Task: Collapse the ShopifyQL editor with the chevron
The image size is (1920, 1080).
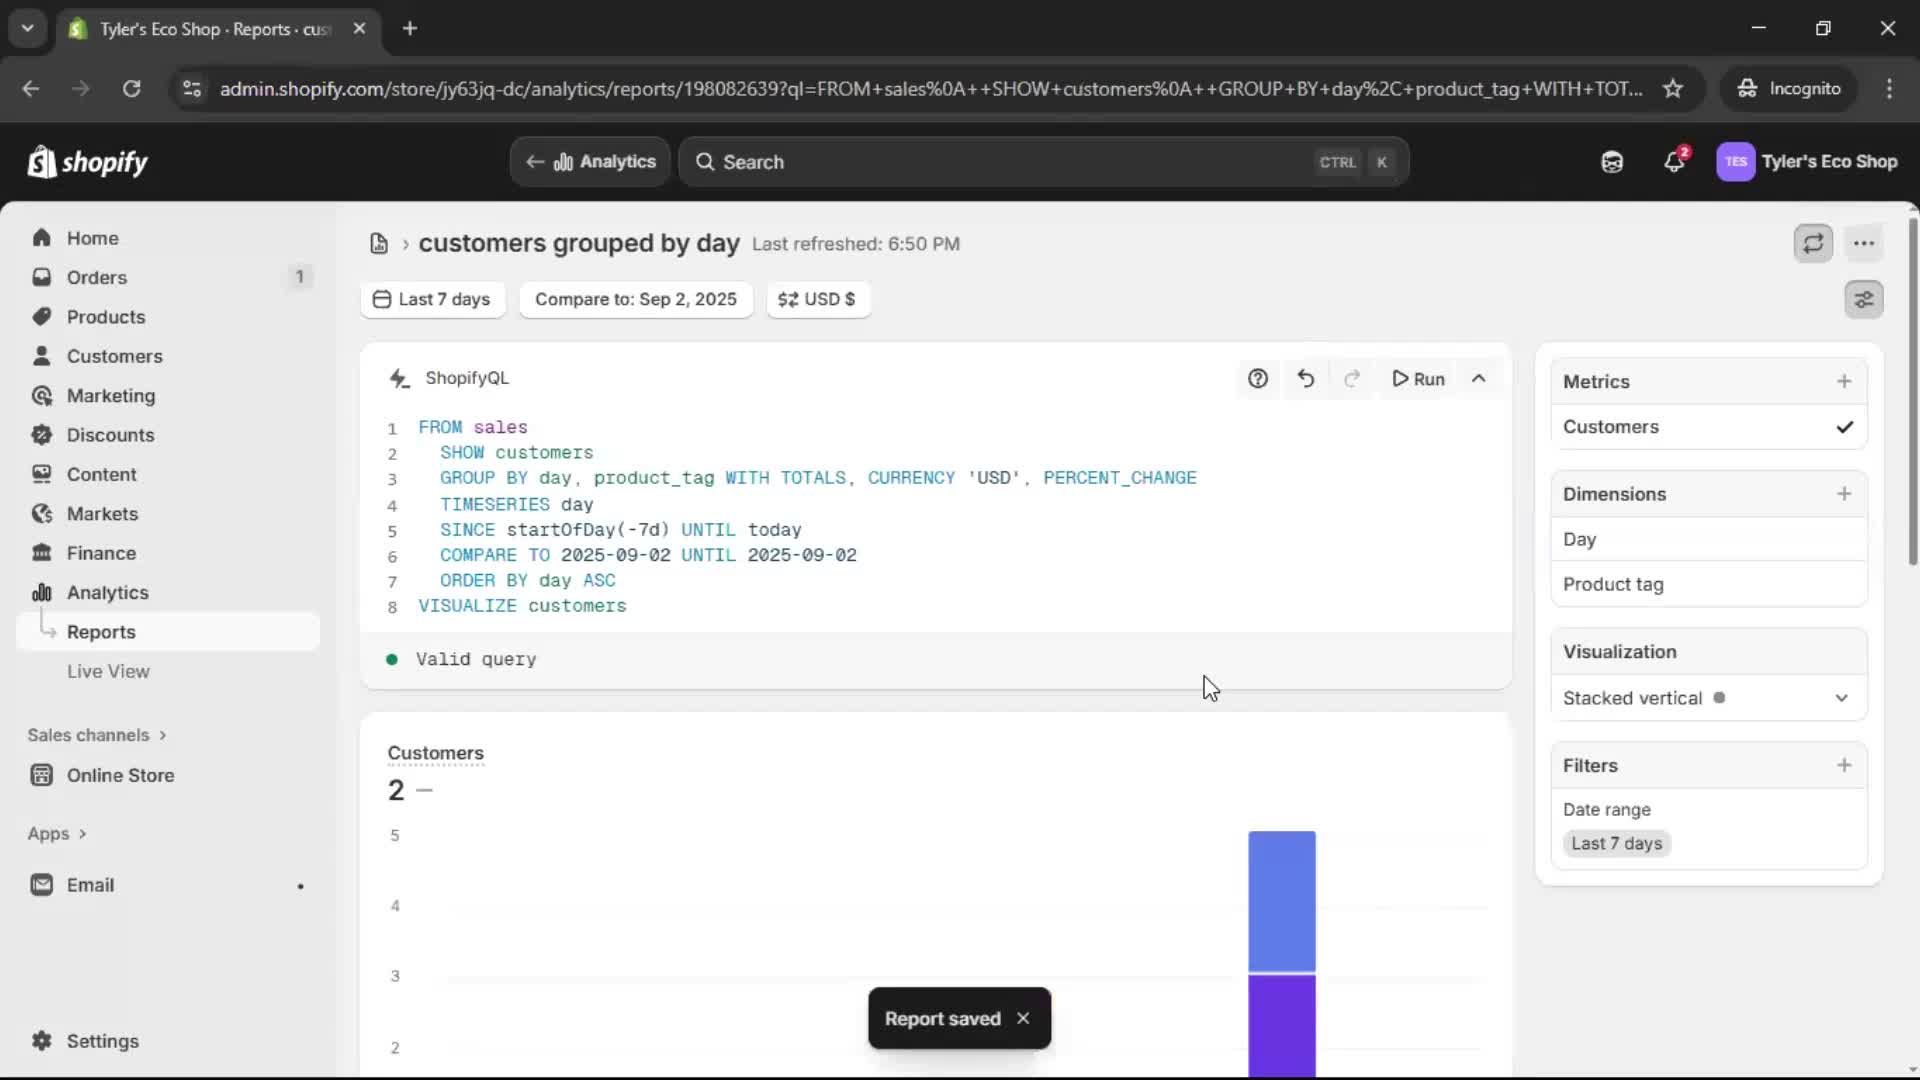Action: tap(1480, 379)
